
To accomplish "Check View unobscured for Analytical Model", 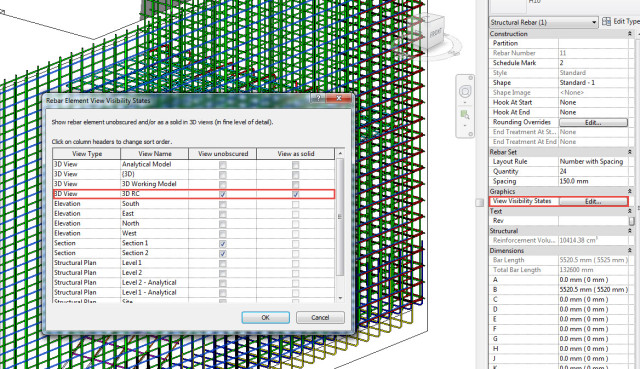I will 222,165.
